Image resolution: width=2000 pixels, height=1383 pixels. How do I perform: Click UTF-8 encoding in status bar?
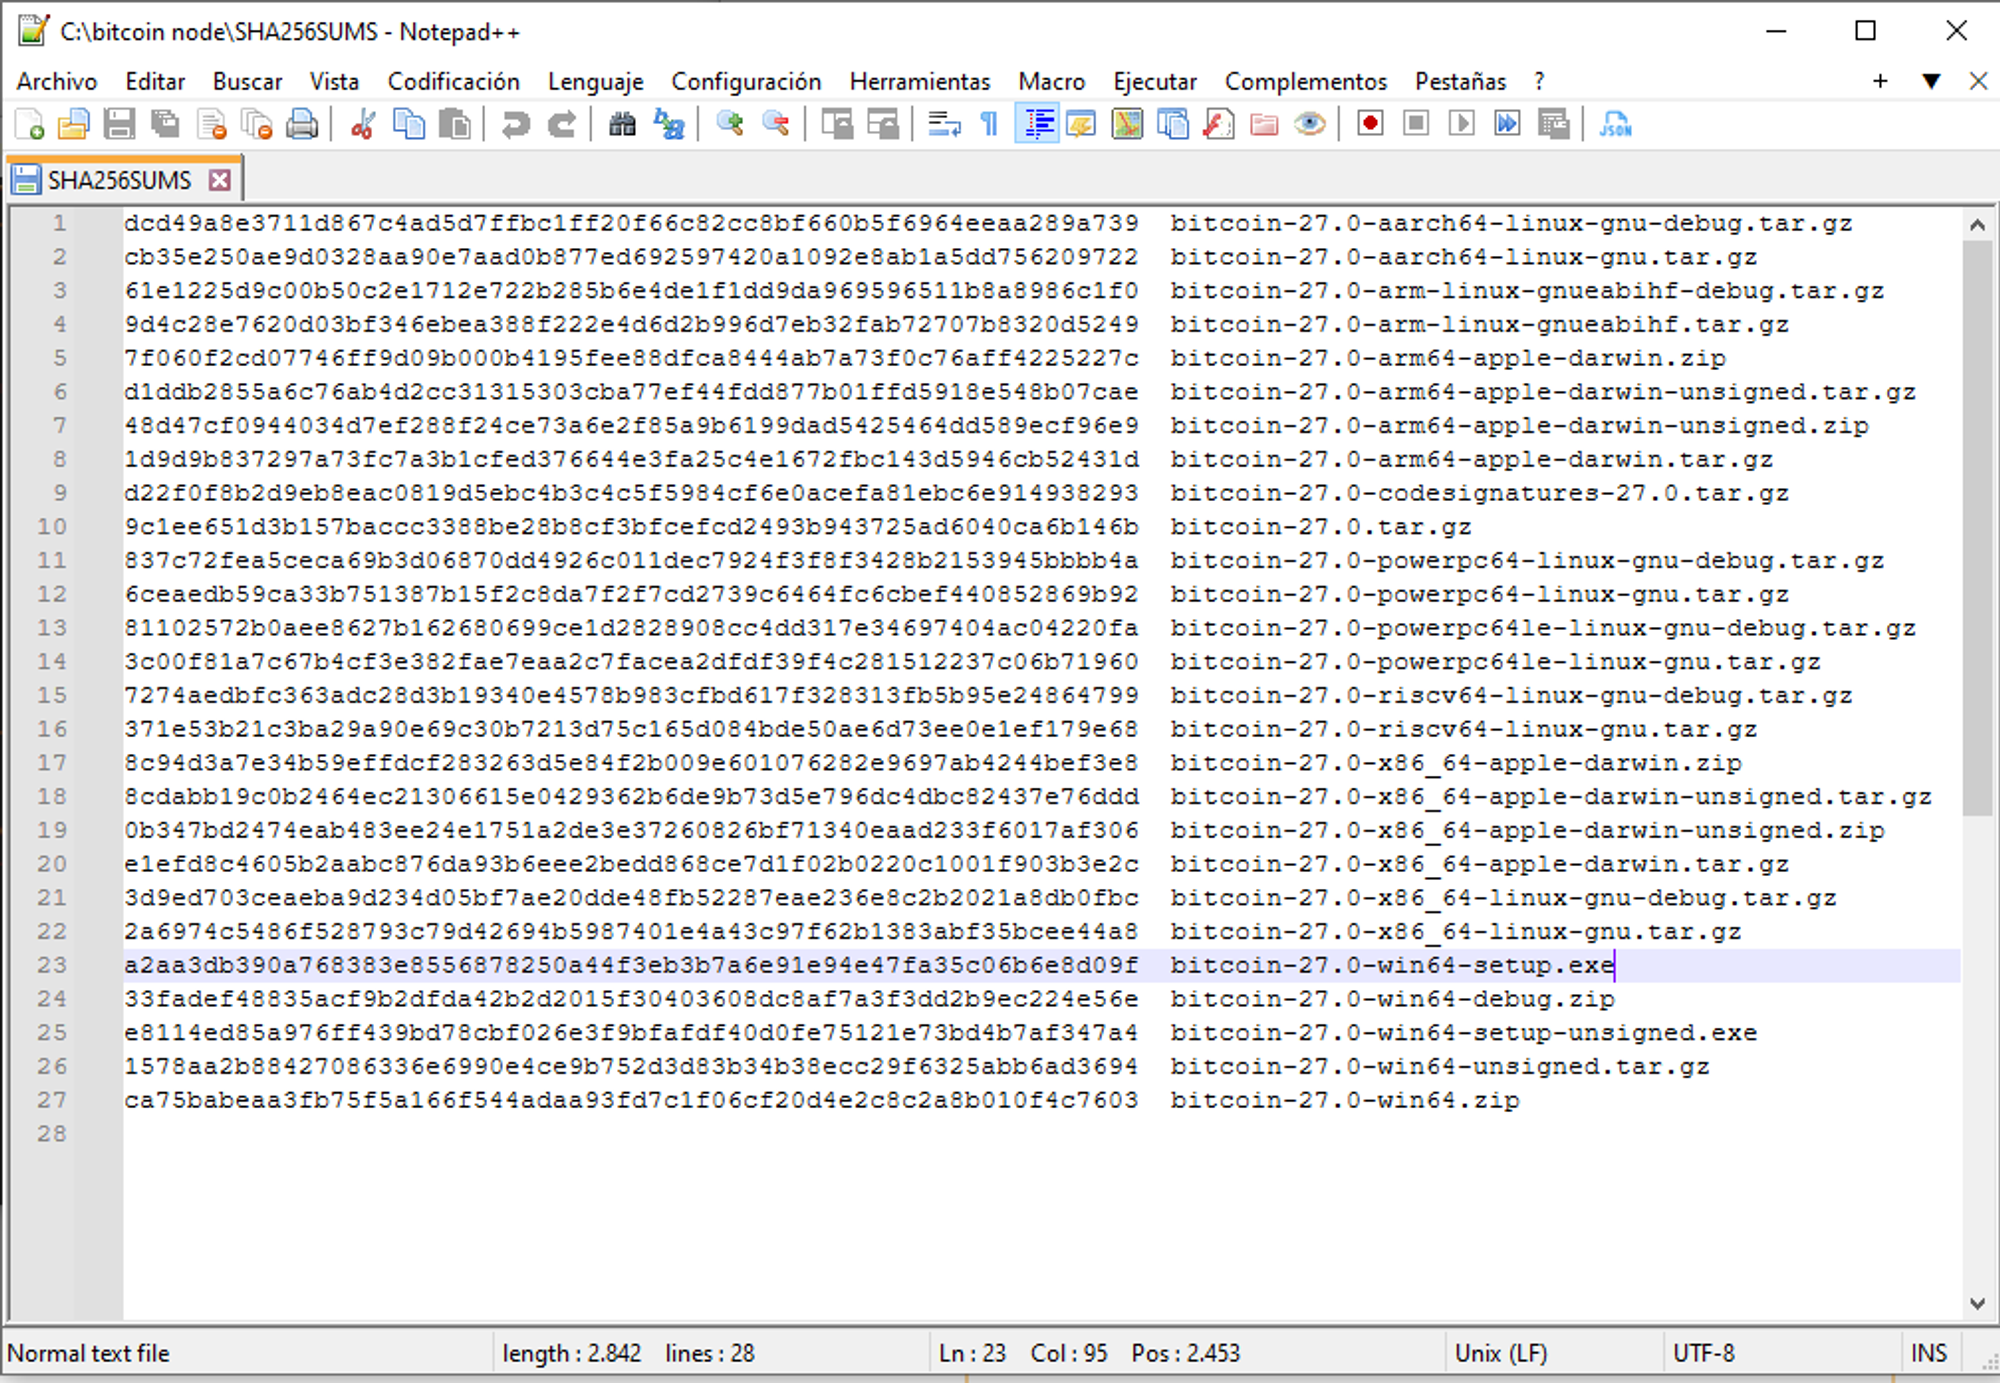tap(1703, 1353)
